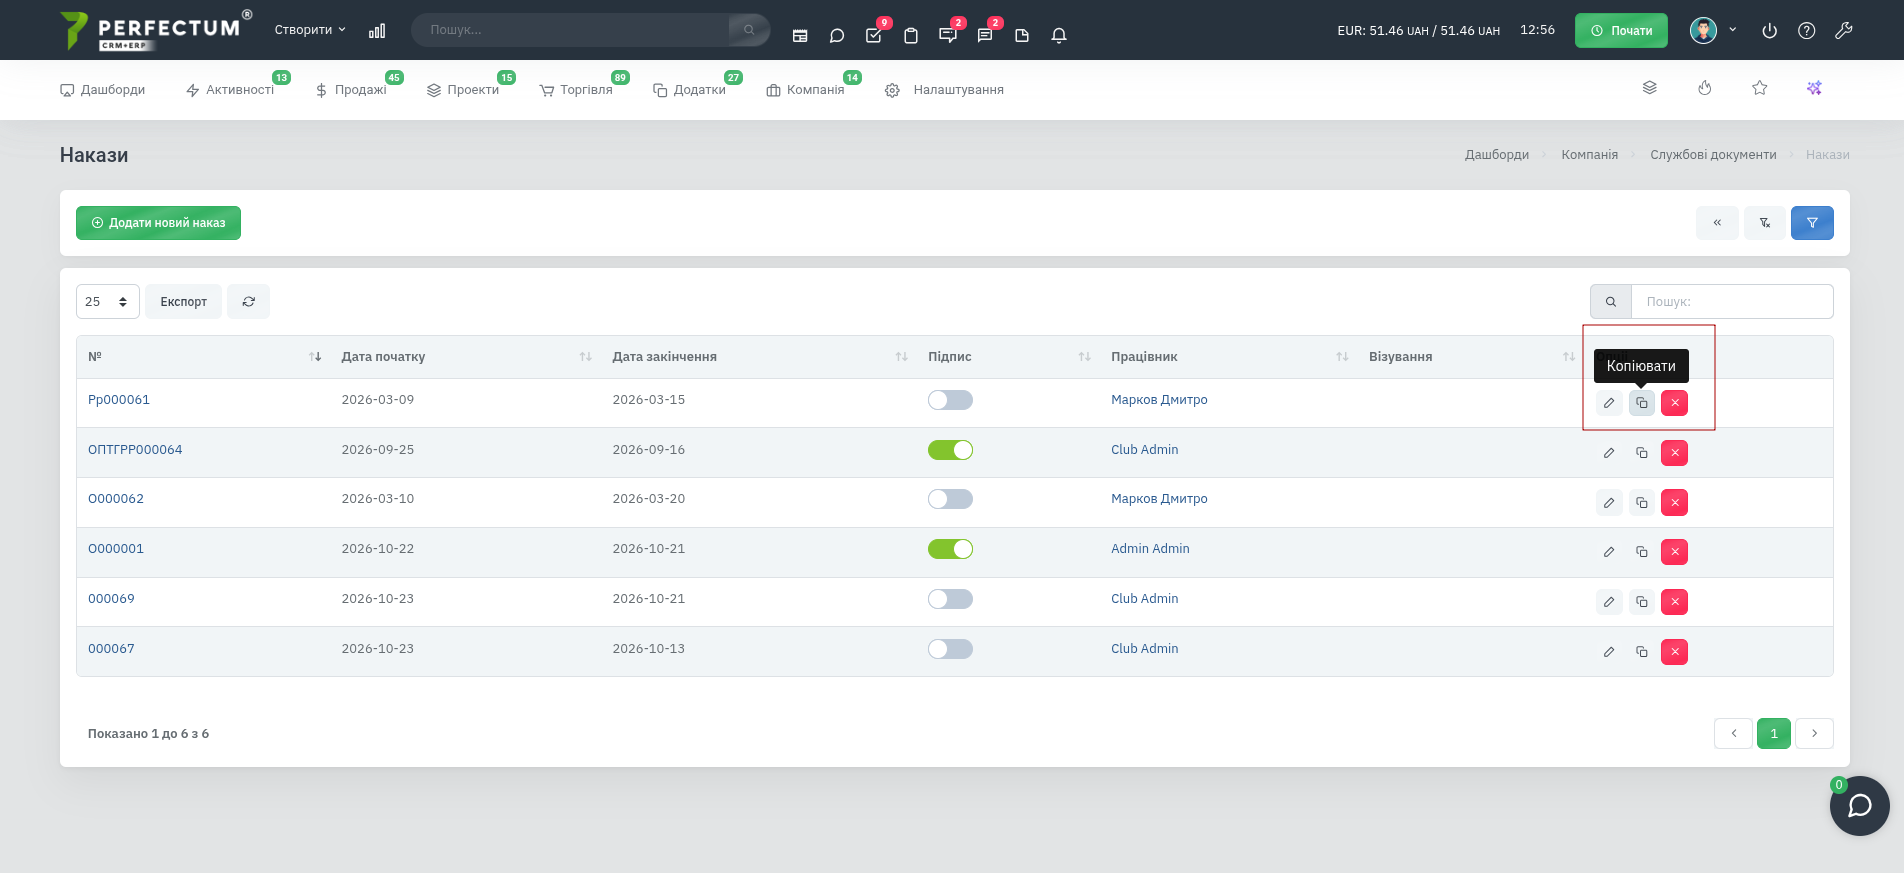This screenshot has width=1904, height=873.
Task: Open employee link Марков Дмитро in first row
Action: 1159,400
